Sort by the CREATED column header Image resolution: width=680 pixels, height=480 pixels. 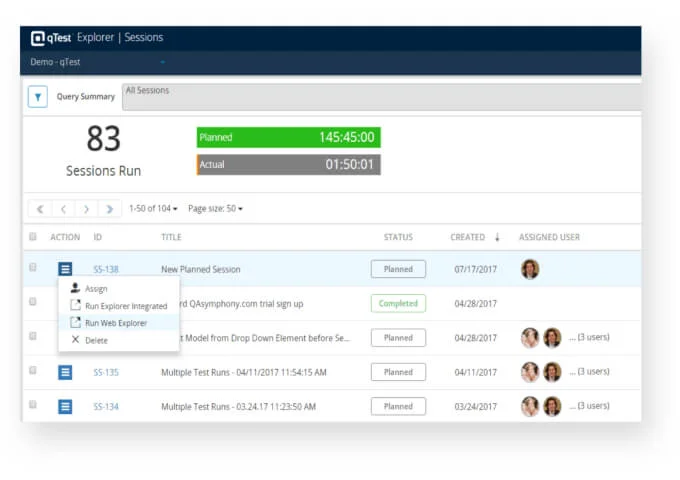468,237
